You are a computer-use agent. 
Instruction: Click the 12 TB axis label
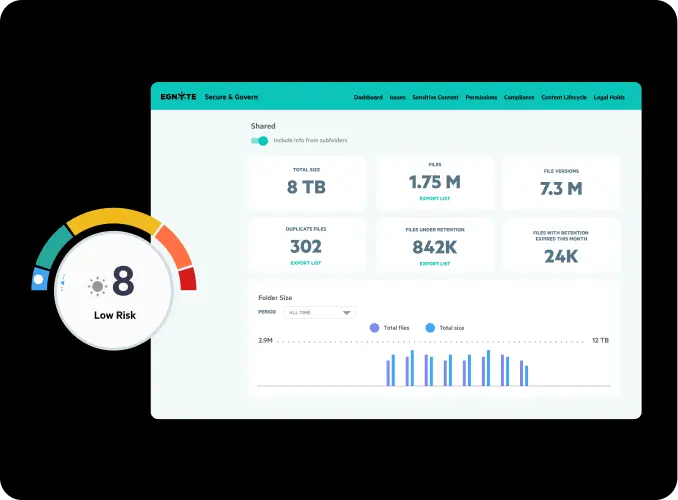600,340
